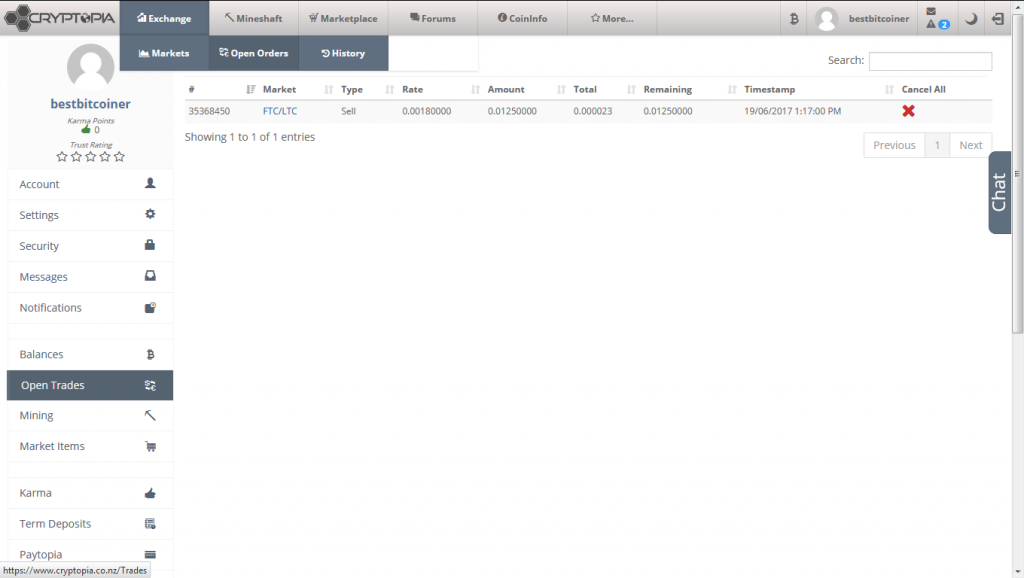Go to Next page
Screen dimensions: 1024x578
point(970,145)
